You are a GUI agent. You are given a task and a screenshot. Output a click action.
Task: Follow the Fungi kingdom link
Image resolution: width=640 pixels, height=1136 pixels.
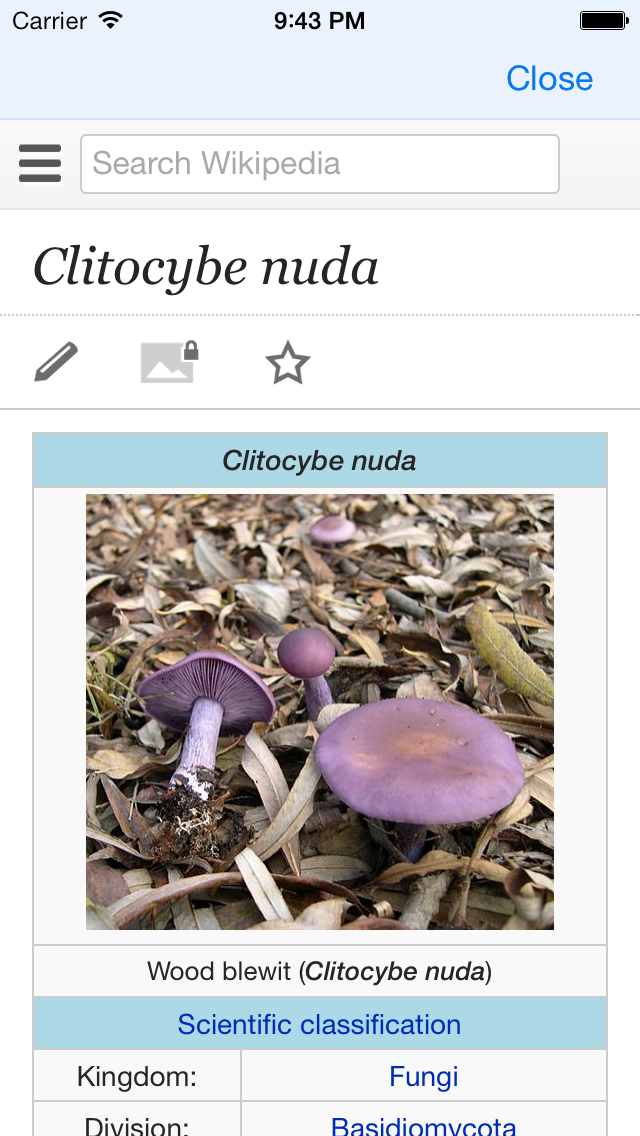point(424,1076)
